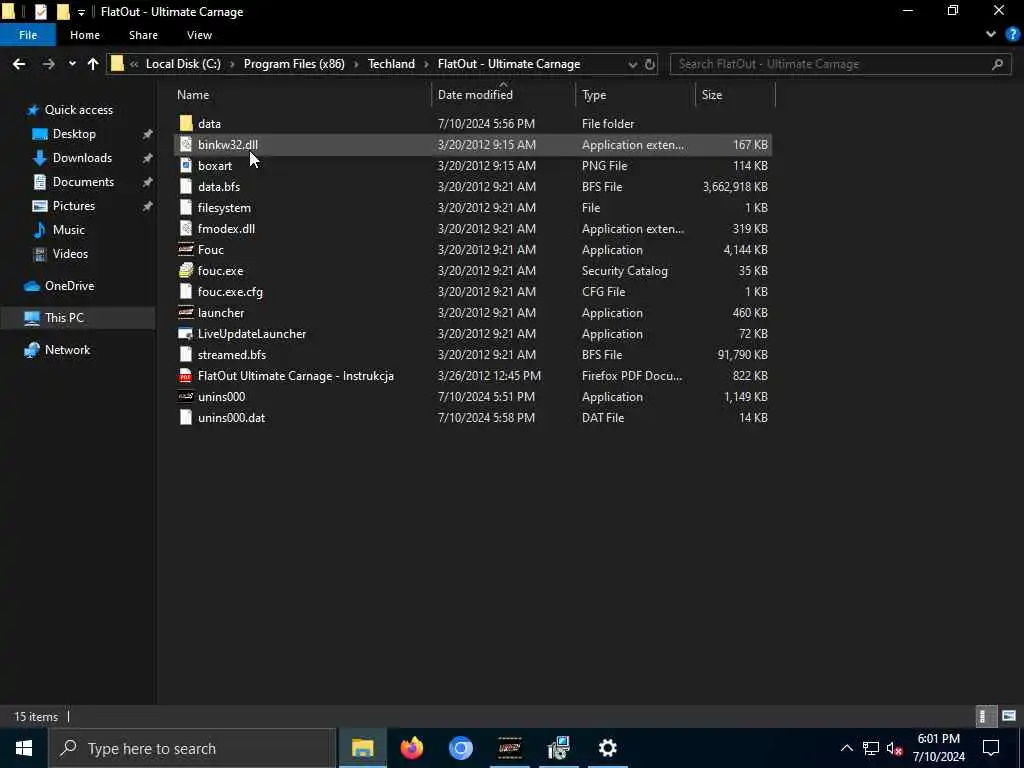Expand the ribbon with the chevron
This screenshot has height=768, width=1024.
point(991,35)
